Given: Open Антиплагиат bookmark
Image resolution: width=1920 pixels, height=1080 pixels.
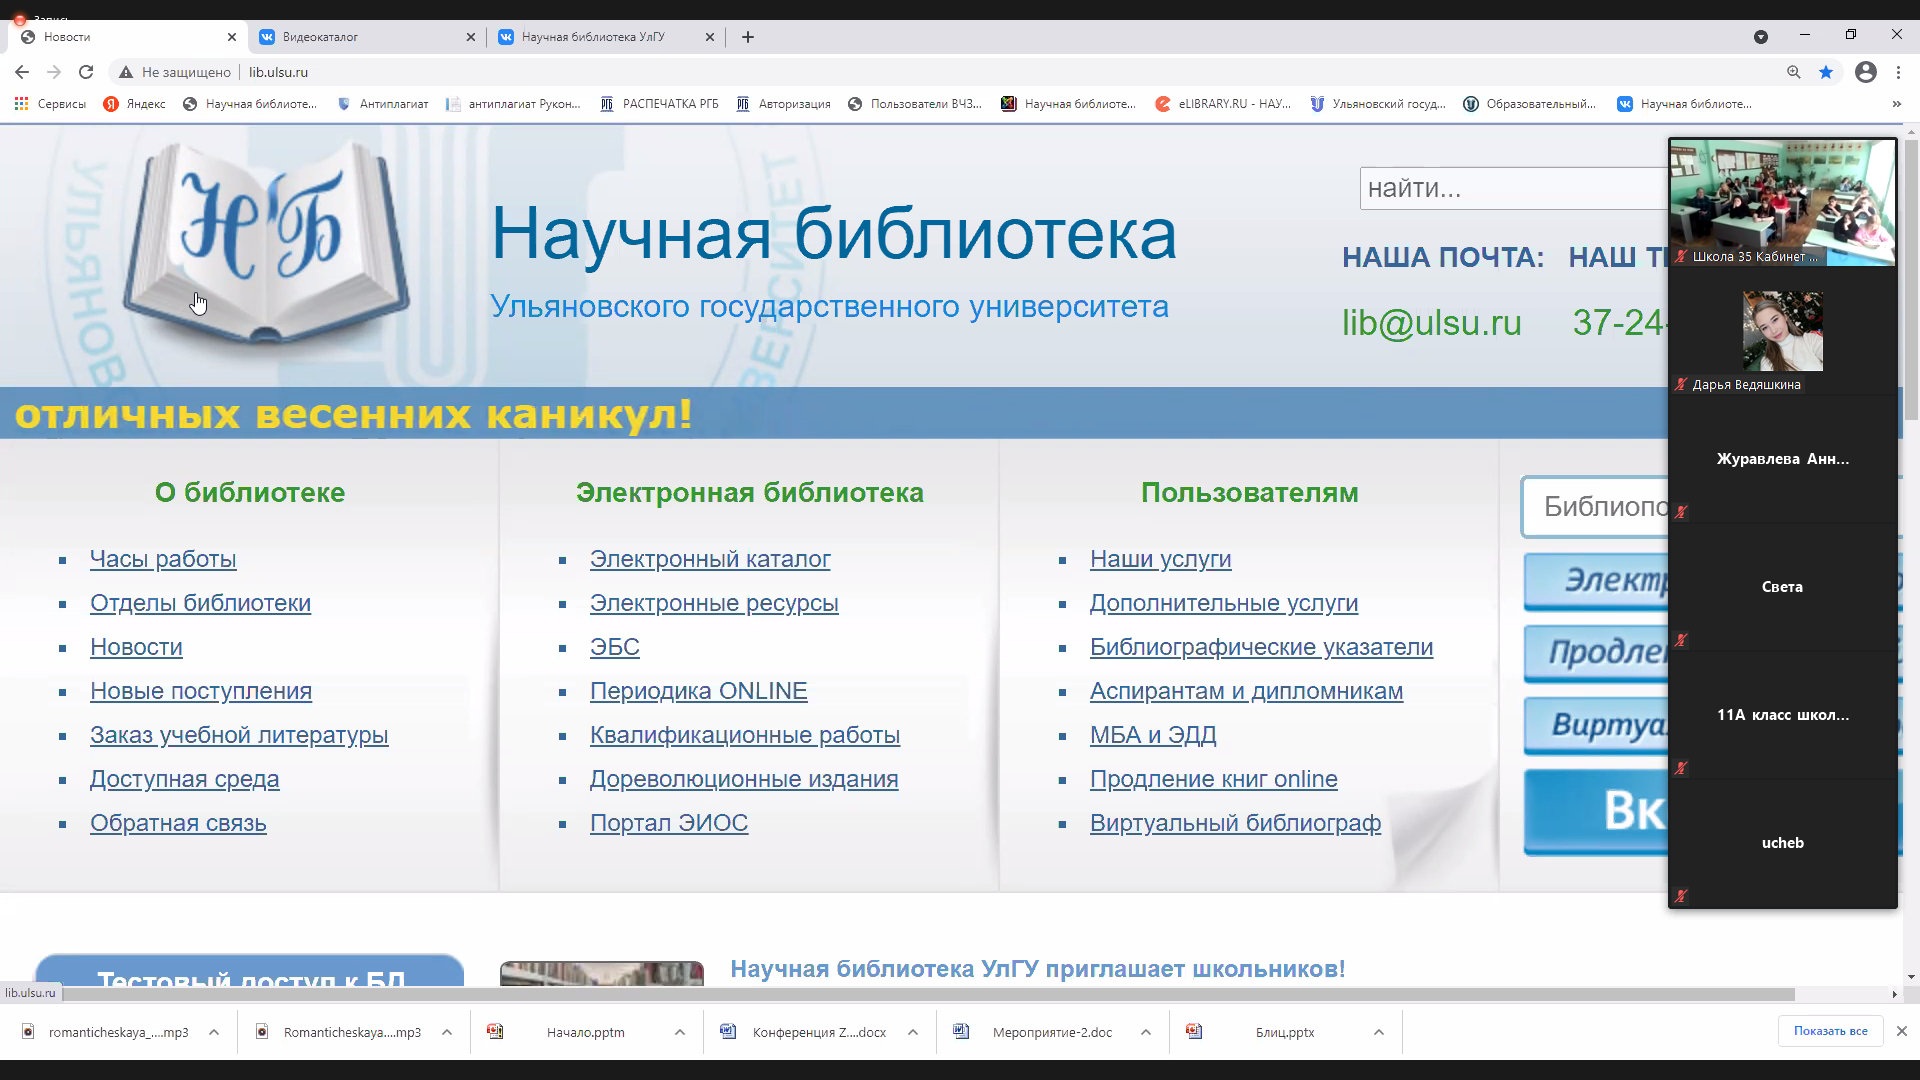Looking at the screenshot, I should pyautogui.click(x=383, y=104).
